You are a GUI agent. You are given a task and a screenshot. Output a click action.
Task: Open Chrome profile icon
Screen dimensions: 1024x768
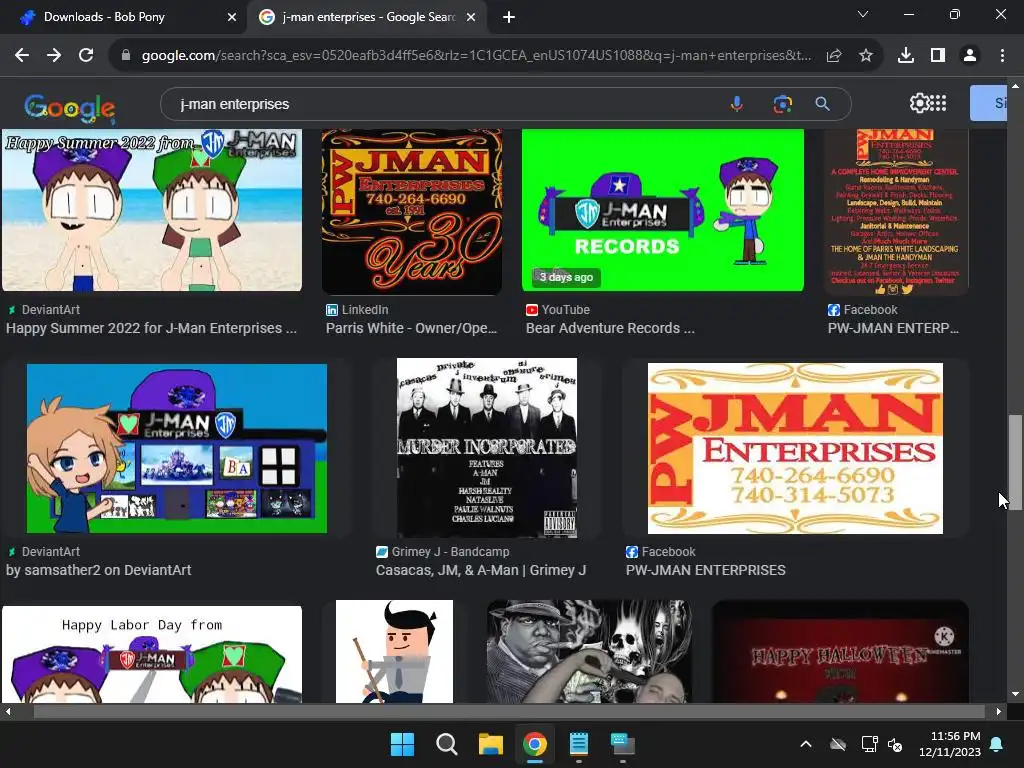(970, 56)
